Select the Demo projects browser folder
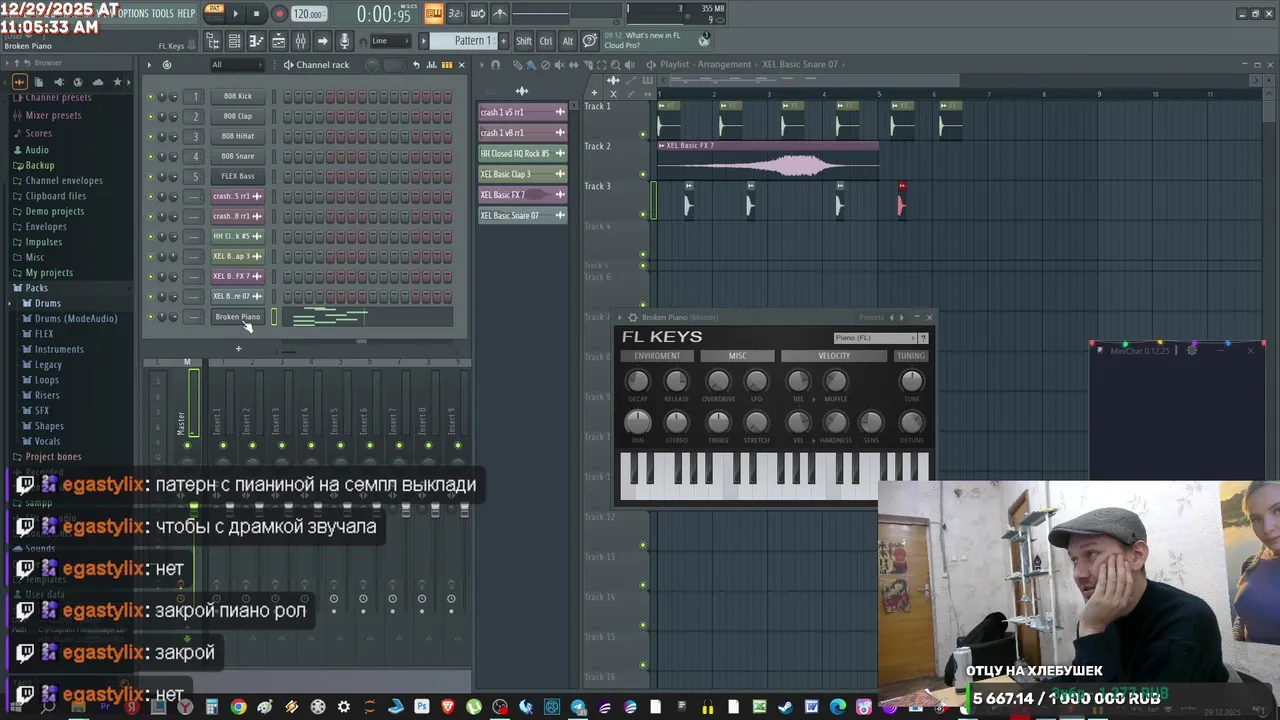This screenshot has height=720, width=1280. click(x=54, y=212)
